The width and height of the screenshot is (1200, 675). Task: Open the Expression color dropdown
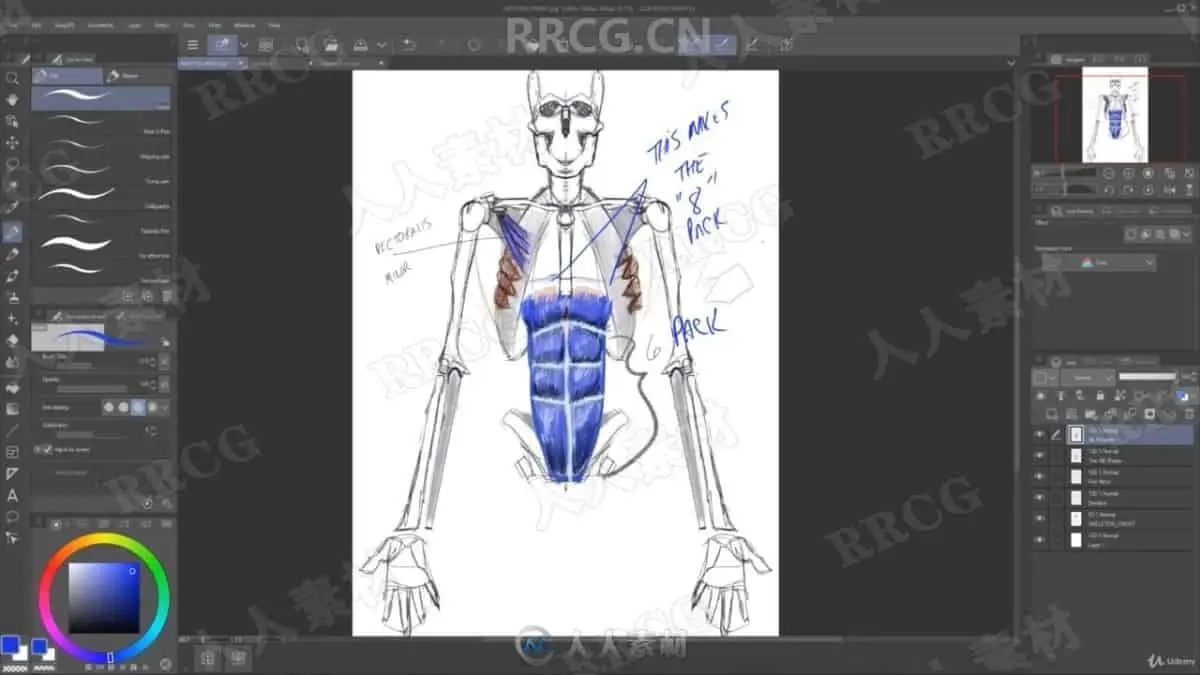1099,262
